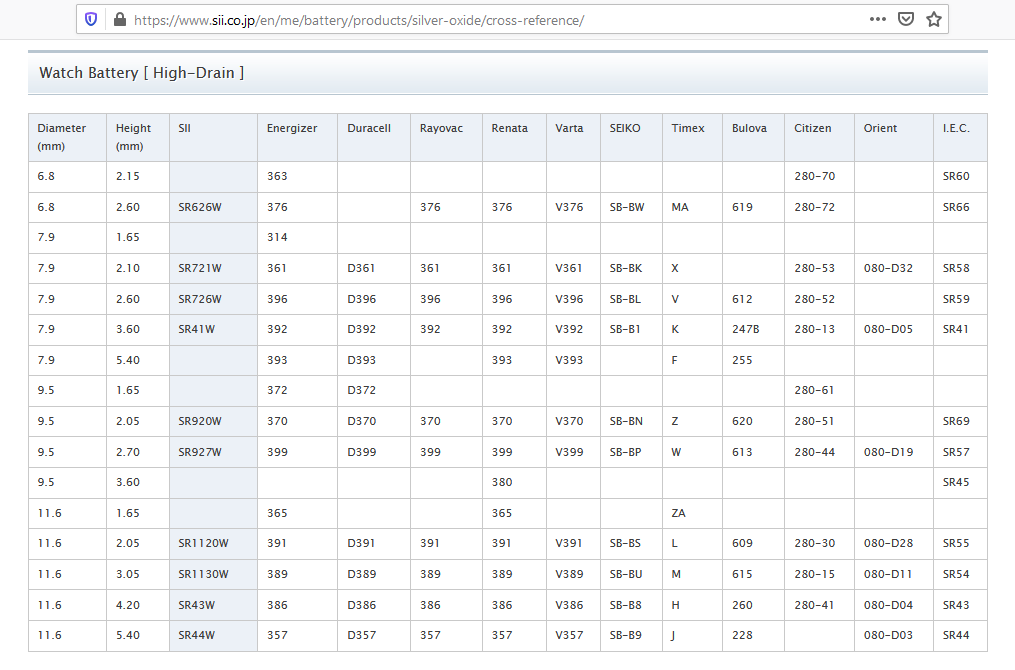Click the 247B cell in Bulova column
1015x670 pixels.
745,329
